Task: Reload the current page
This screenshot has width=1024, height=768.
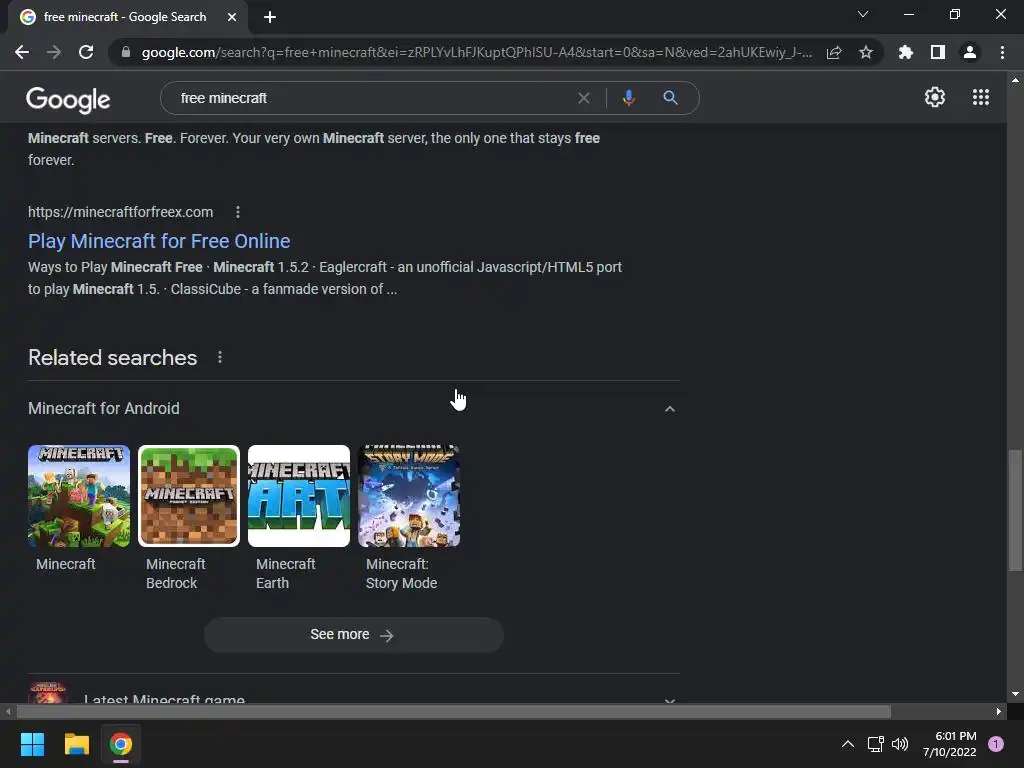Action: pos(86,52)
